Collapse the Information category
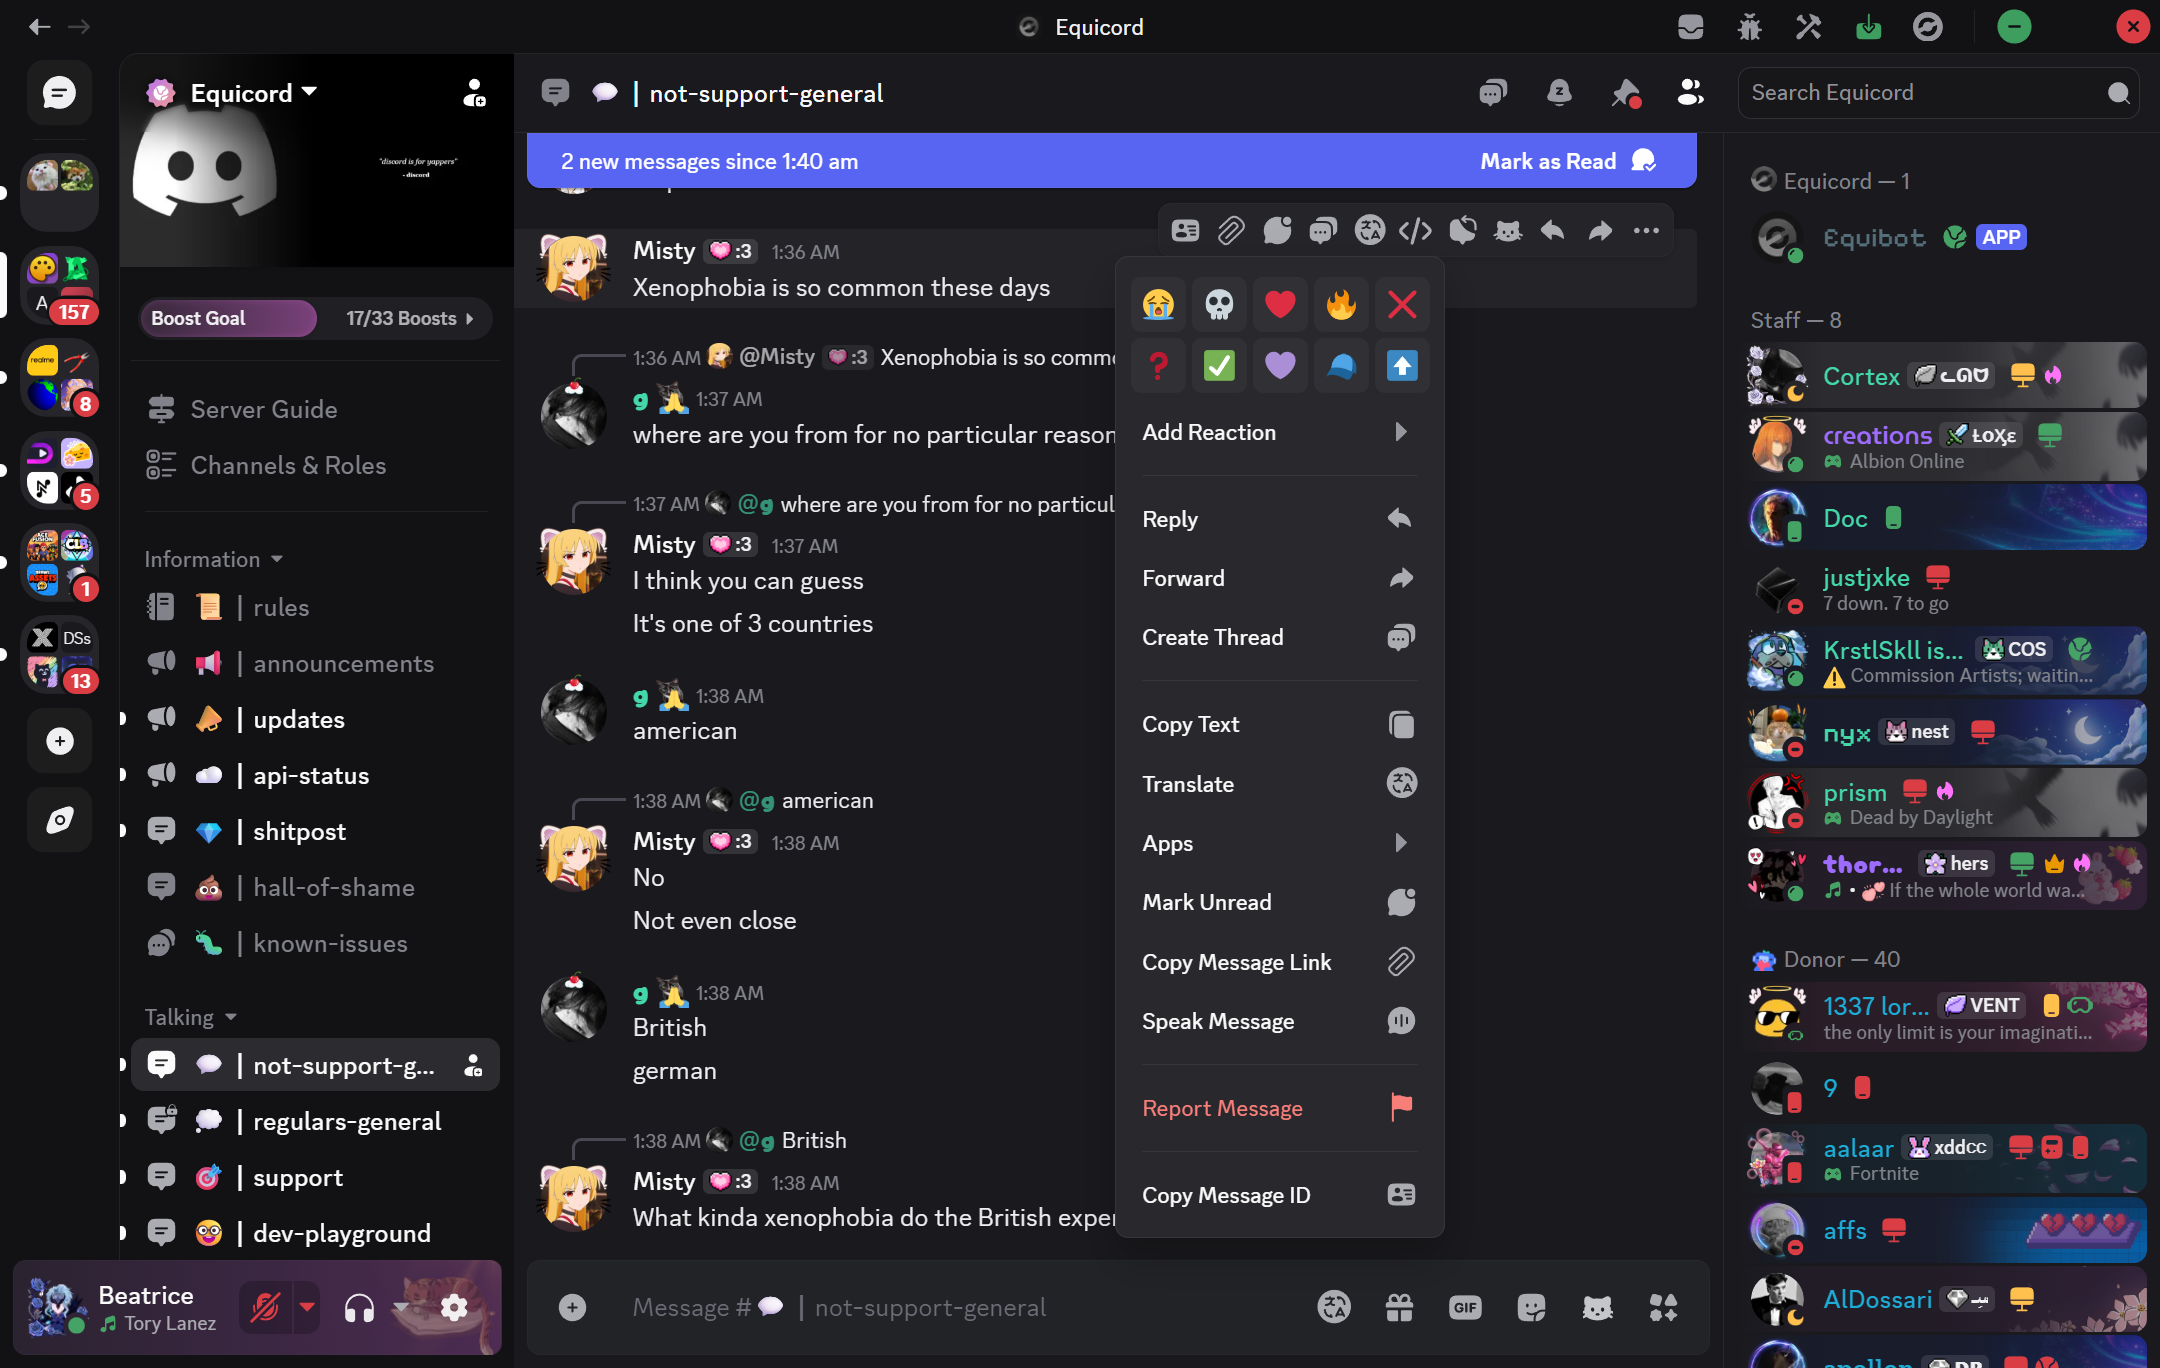This screenshot has width=2160, height=1368. click(x=213, y=559)
